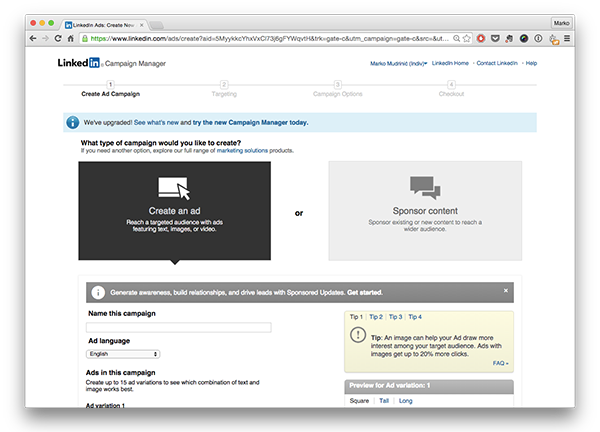The image size is (600, 432).
Task: Click the blue info icon in upgrade banner
Action: tap(73, 122)
